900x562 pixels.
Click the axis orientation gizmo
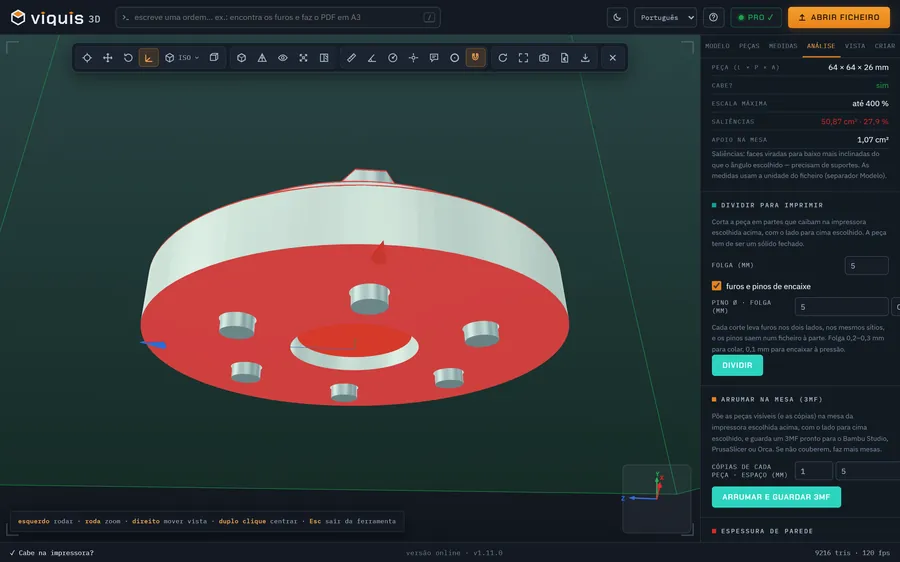pyautogui.click(x=657, y=498)
